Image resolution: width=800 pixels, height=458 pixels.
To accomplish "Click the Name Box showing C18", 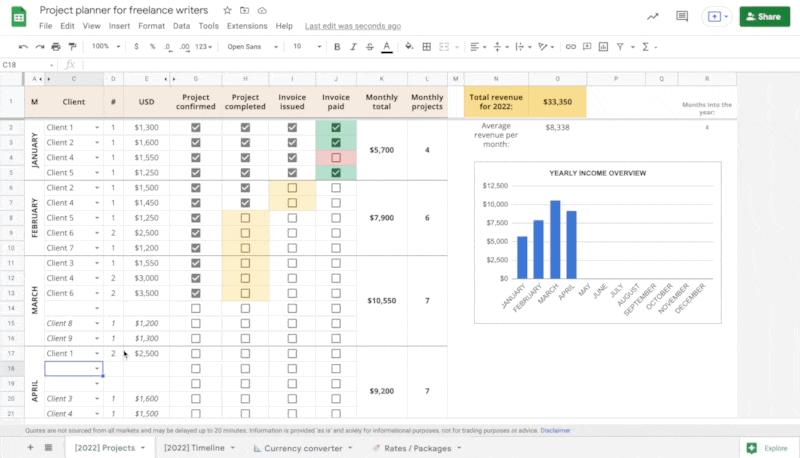I will point(20,65).
